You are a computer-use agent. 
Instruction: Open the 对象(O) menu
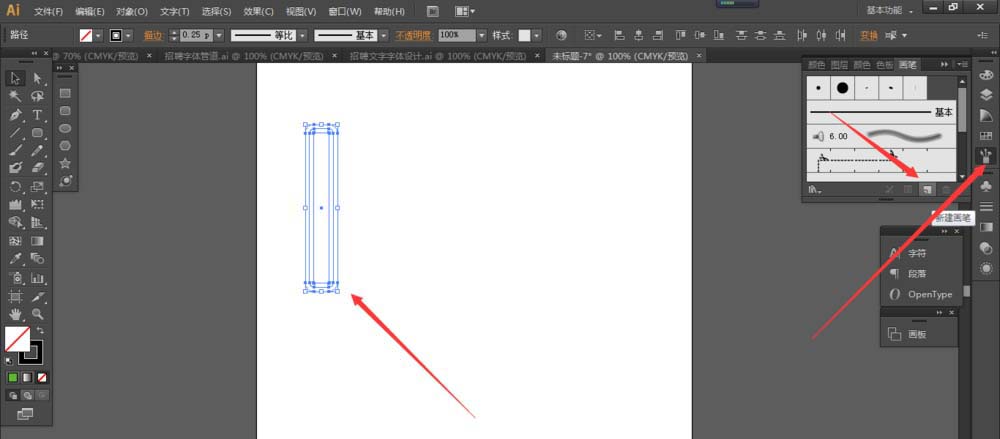tap(132, 11)
